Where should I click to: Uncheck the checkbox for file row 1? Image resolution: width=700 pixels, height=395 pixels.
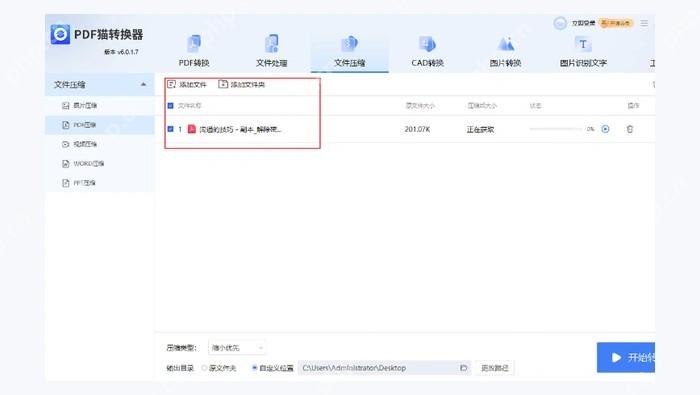pyautogui.click(x=170, y=129)
